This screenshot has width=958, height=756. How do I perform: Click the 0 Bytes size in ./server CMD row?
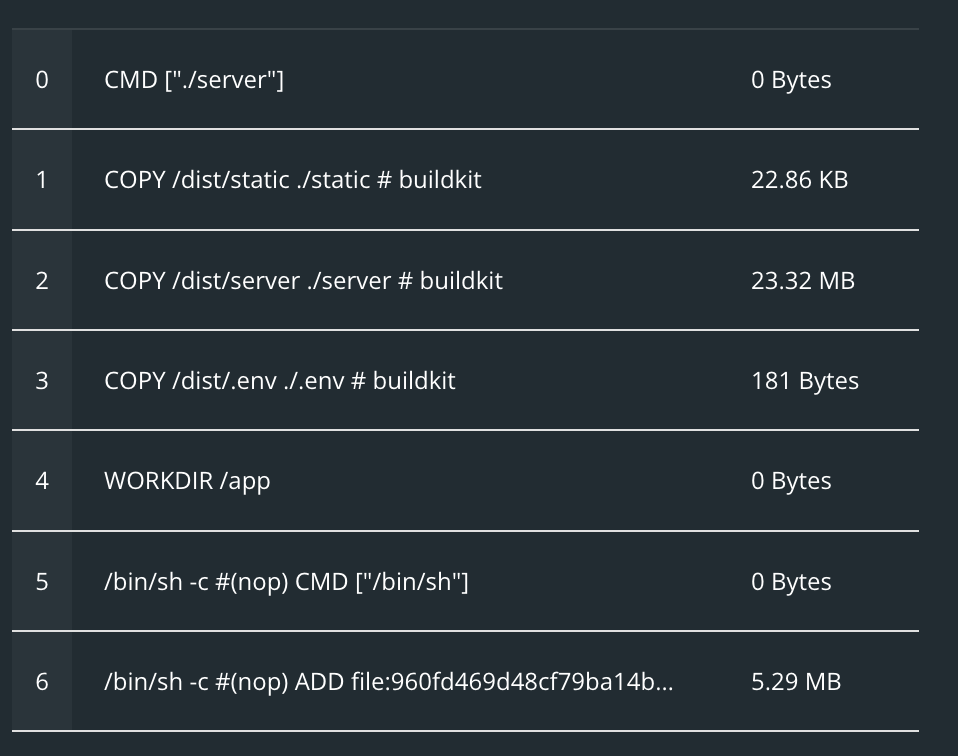791,80
